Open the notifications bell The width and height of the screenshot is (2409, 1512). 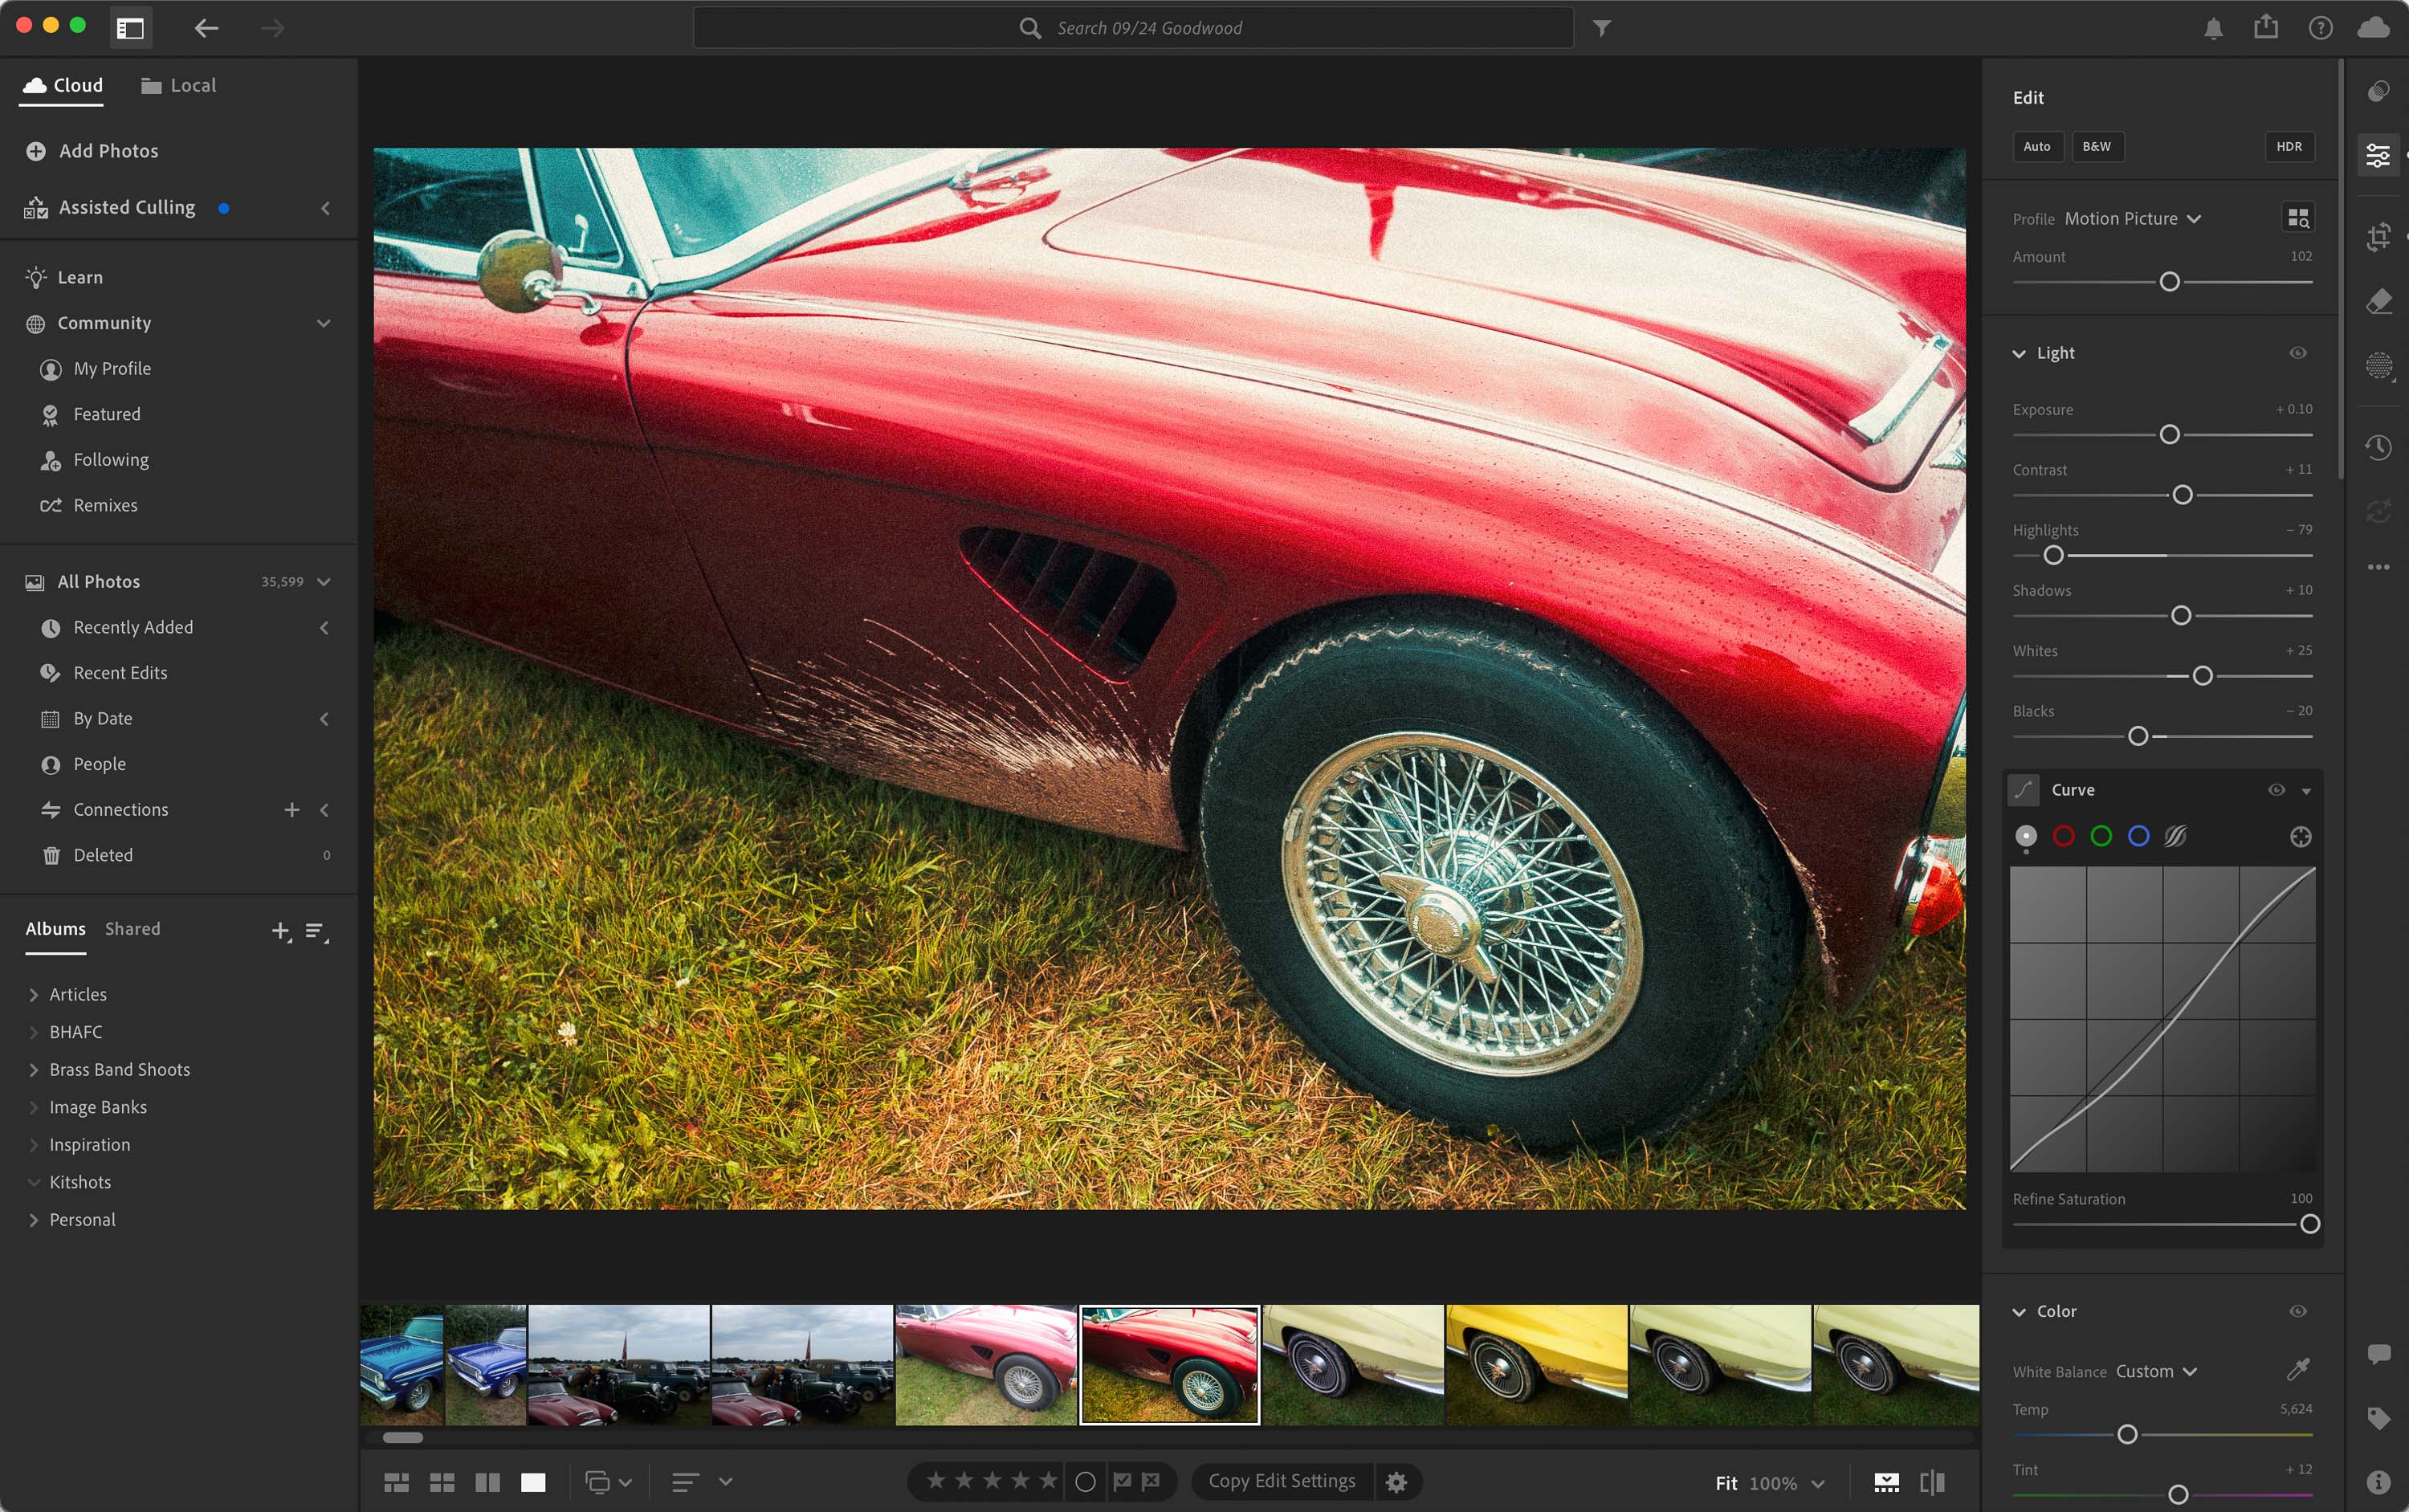click(2213, 28)
